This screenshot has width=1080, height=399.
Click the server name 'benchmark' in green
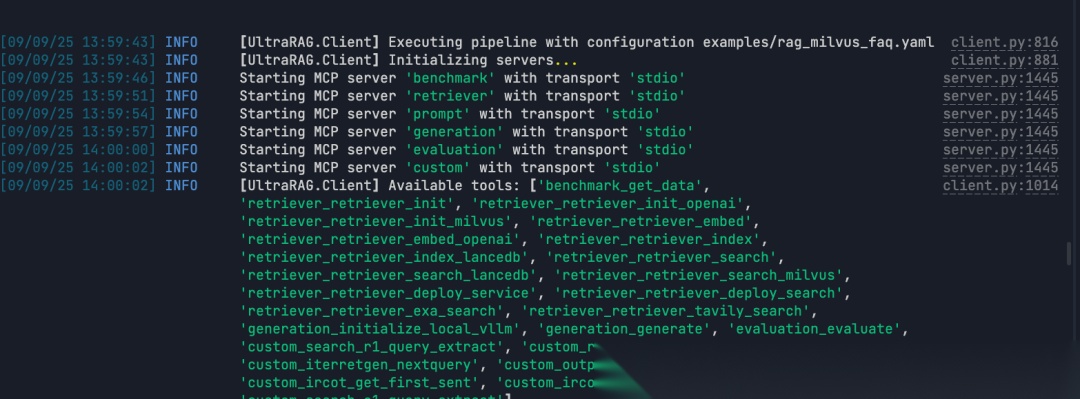(x=450, y=79)
